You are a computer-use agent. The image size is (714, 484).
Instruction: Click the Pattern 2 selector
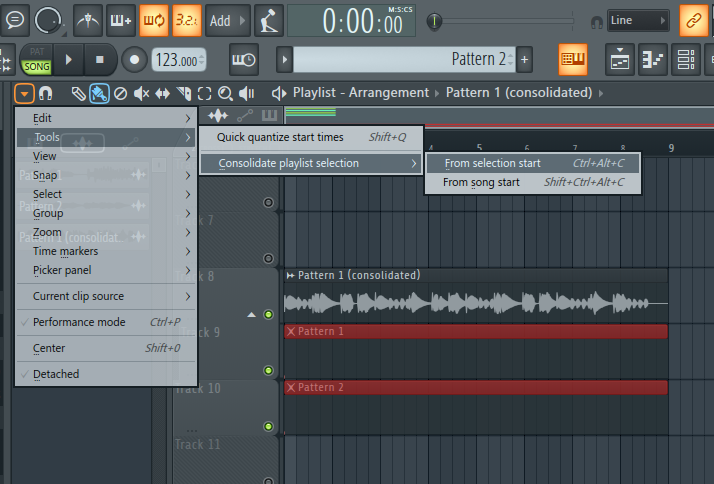404,59
